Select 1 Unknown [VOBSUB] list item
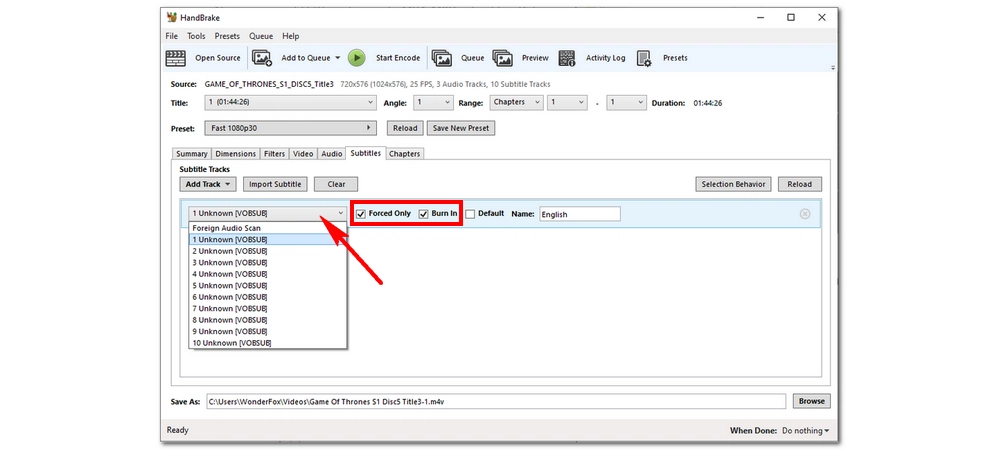 pyautogui.click(x=268, y=240)
